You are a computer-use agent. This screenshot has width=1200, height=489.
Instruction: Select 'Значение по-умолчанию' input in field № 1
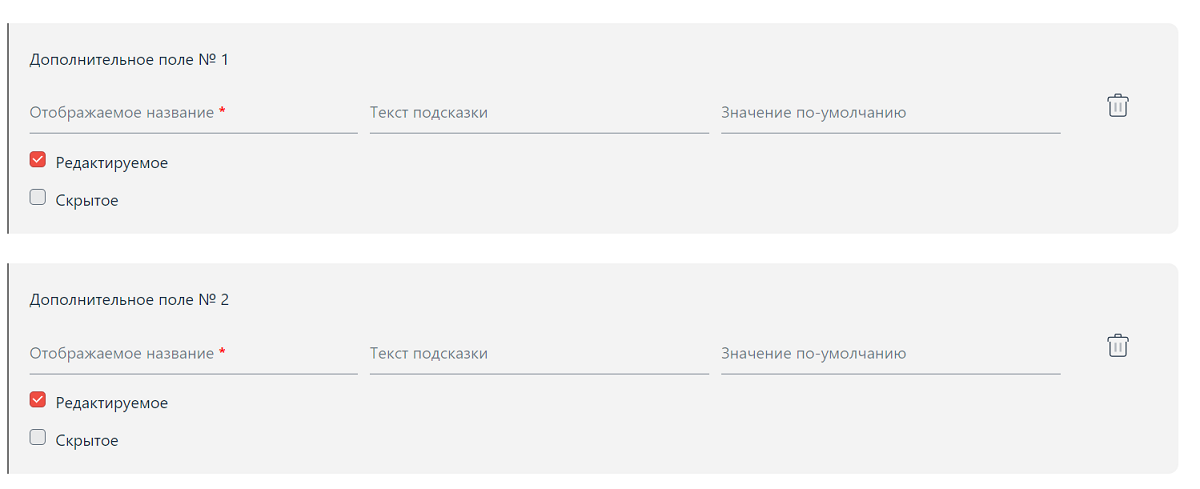pyautogui.click(x=890, y=113)
